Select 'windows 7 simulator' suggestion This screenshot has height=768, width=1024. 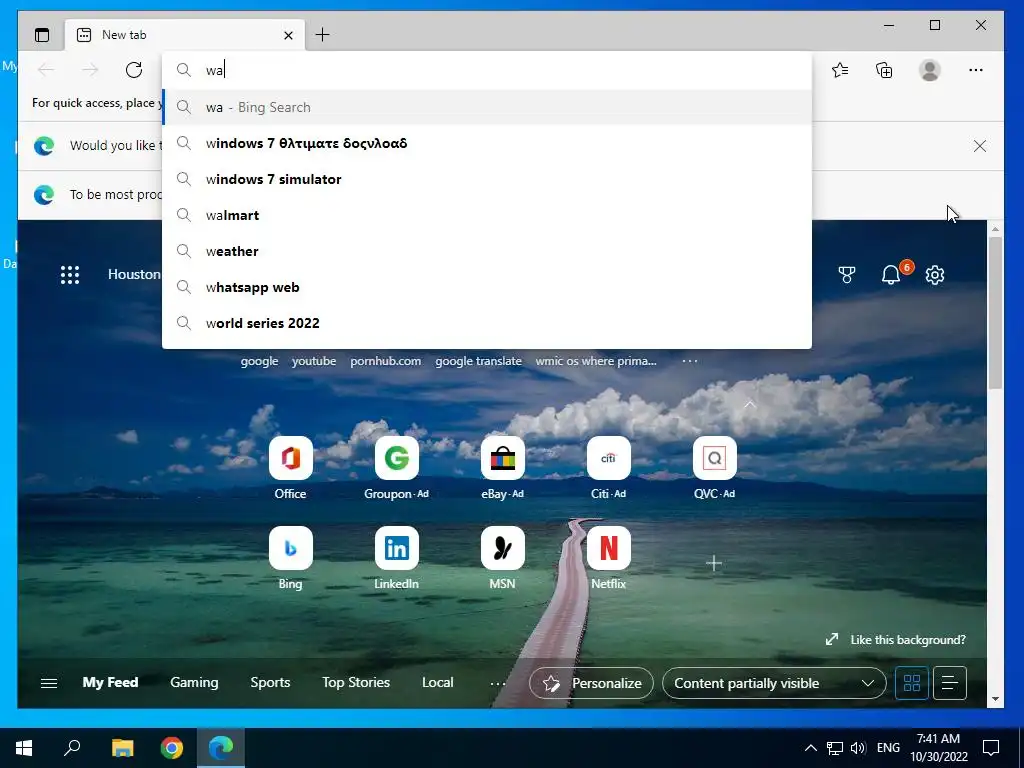[x=487, y=179]
